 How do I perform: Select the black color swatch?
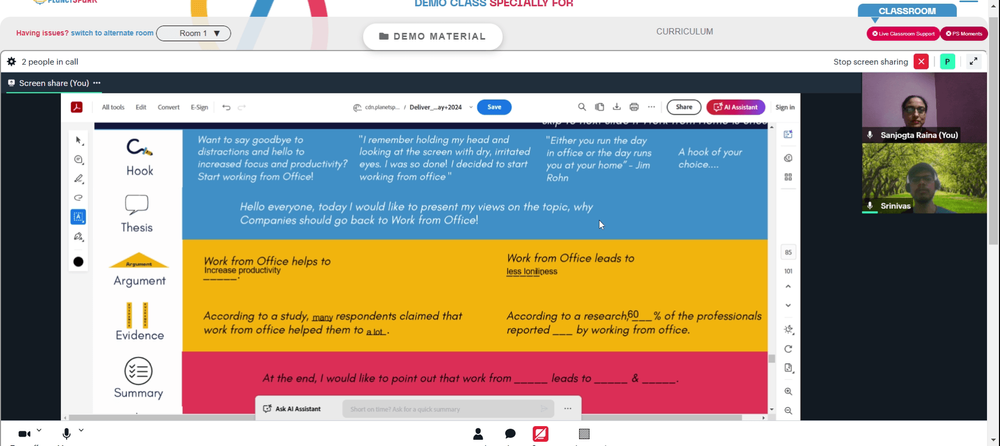(x=78, y=262)
